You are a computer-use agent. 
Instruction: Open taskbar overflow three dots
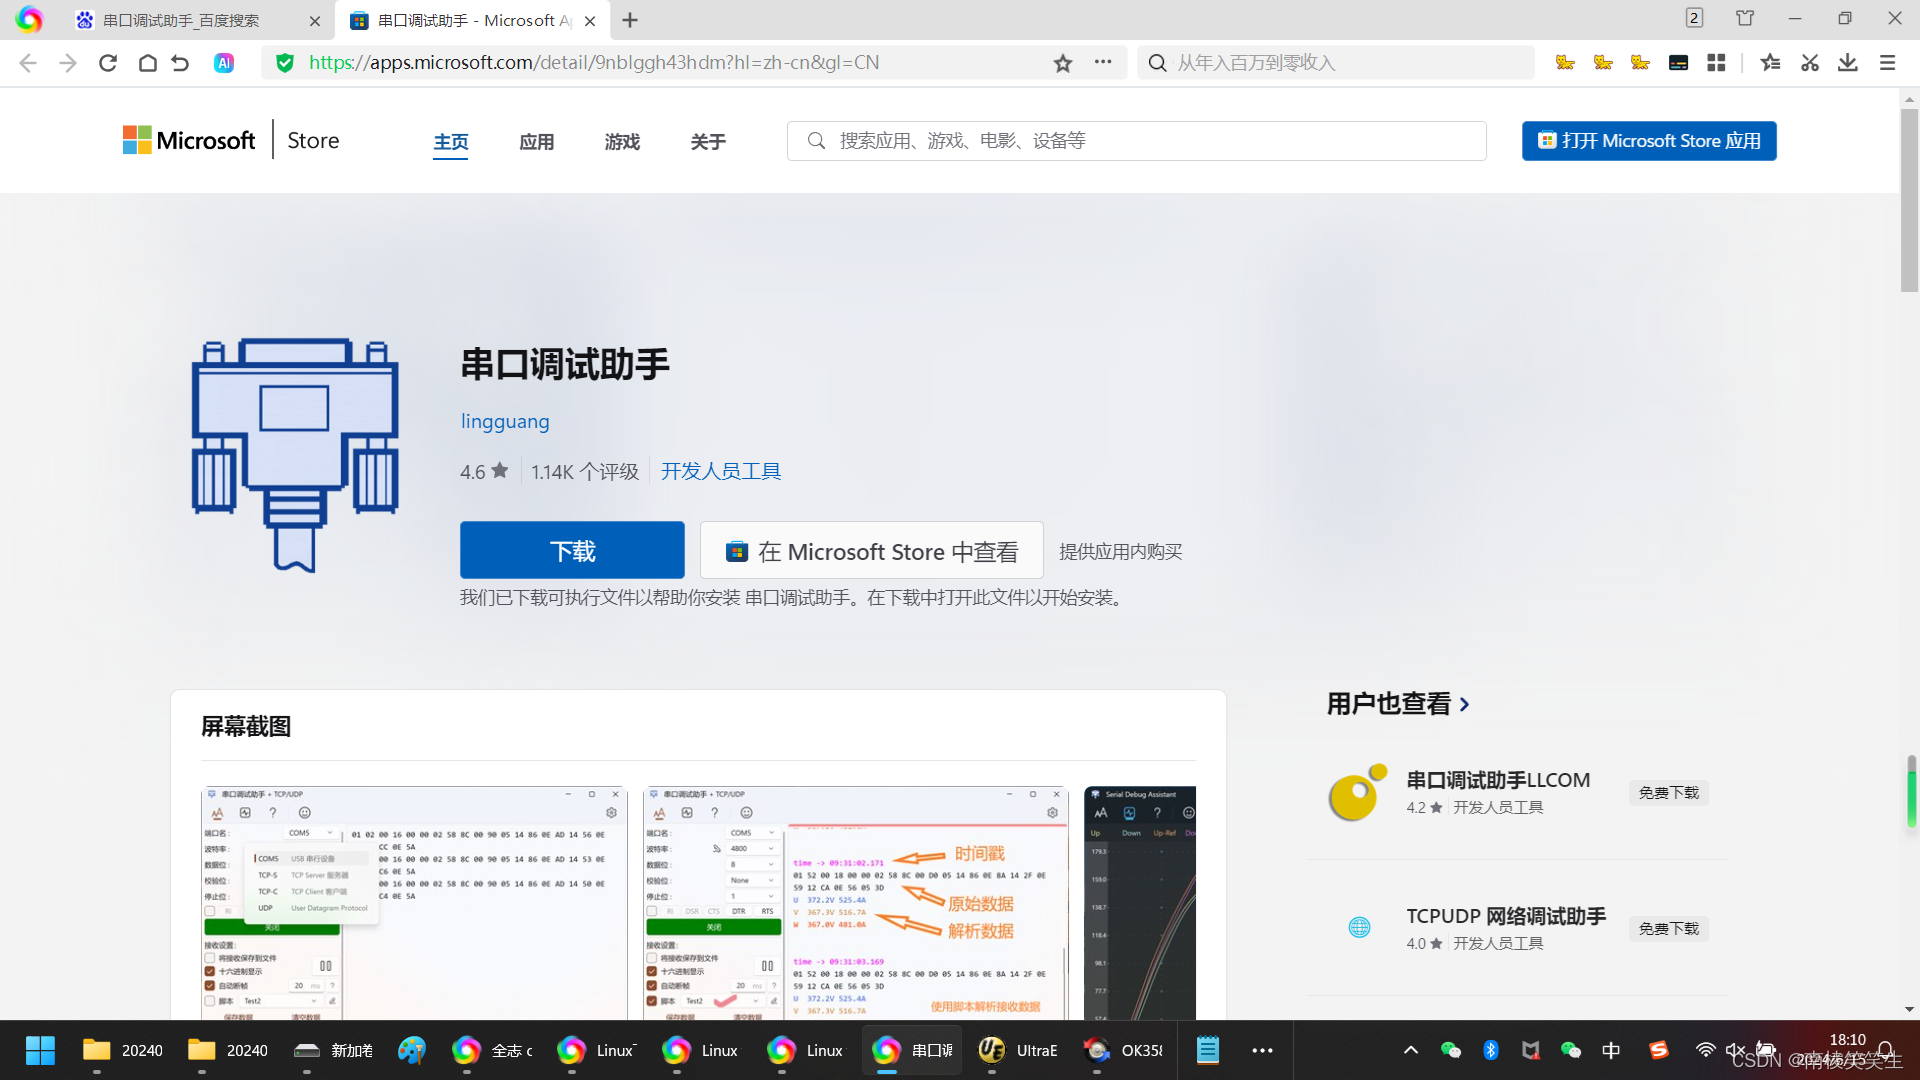coord(1262,1050)
